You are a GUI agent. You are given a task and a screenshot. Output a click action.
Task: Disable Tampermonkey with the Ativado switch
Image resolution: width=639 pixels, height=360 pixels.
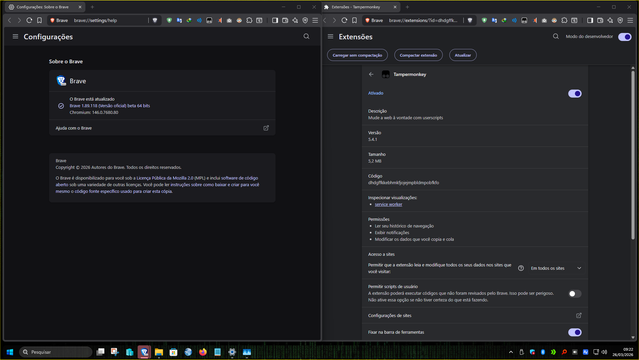575,94
